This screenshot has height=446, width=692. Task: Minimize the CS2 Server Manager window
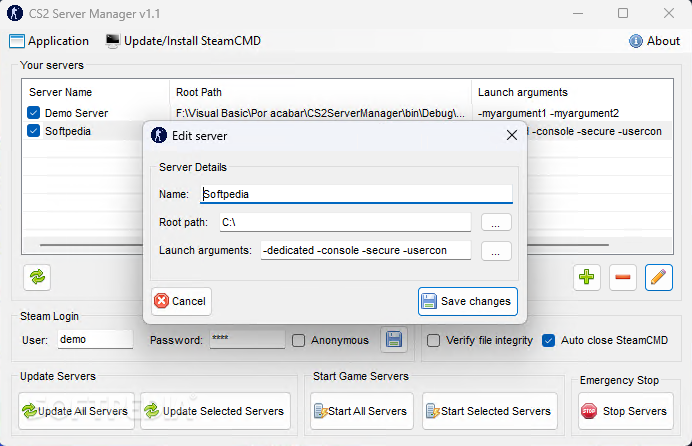point(578,13)
